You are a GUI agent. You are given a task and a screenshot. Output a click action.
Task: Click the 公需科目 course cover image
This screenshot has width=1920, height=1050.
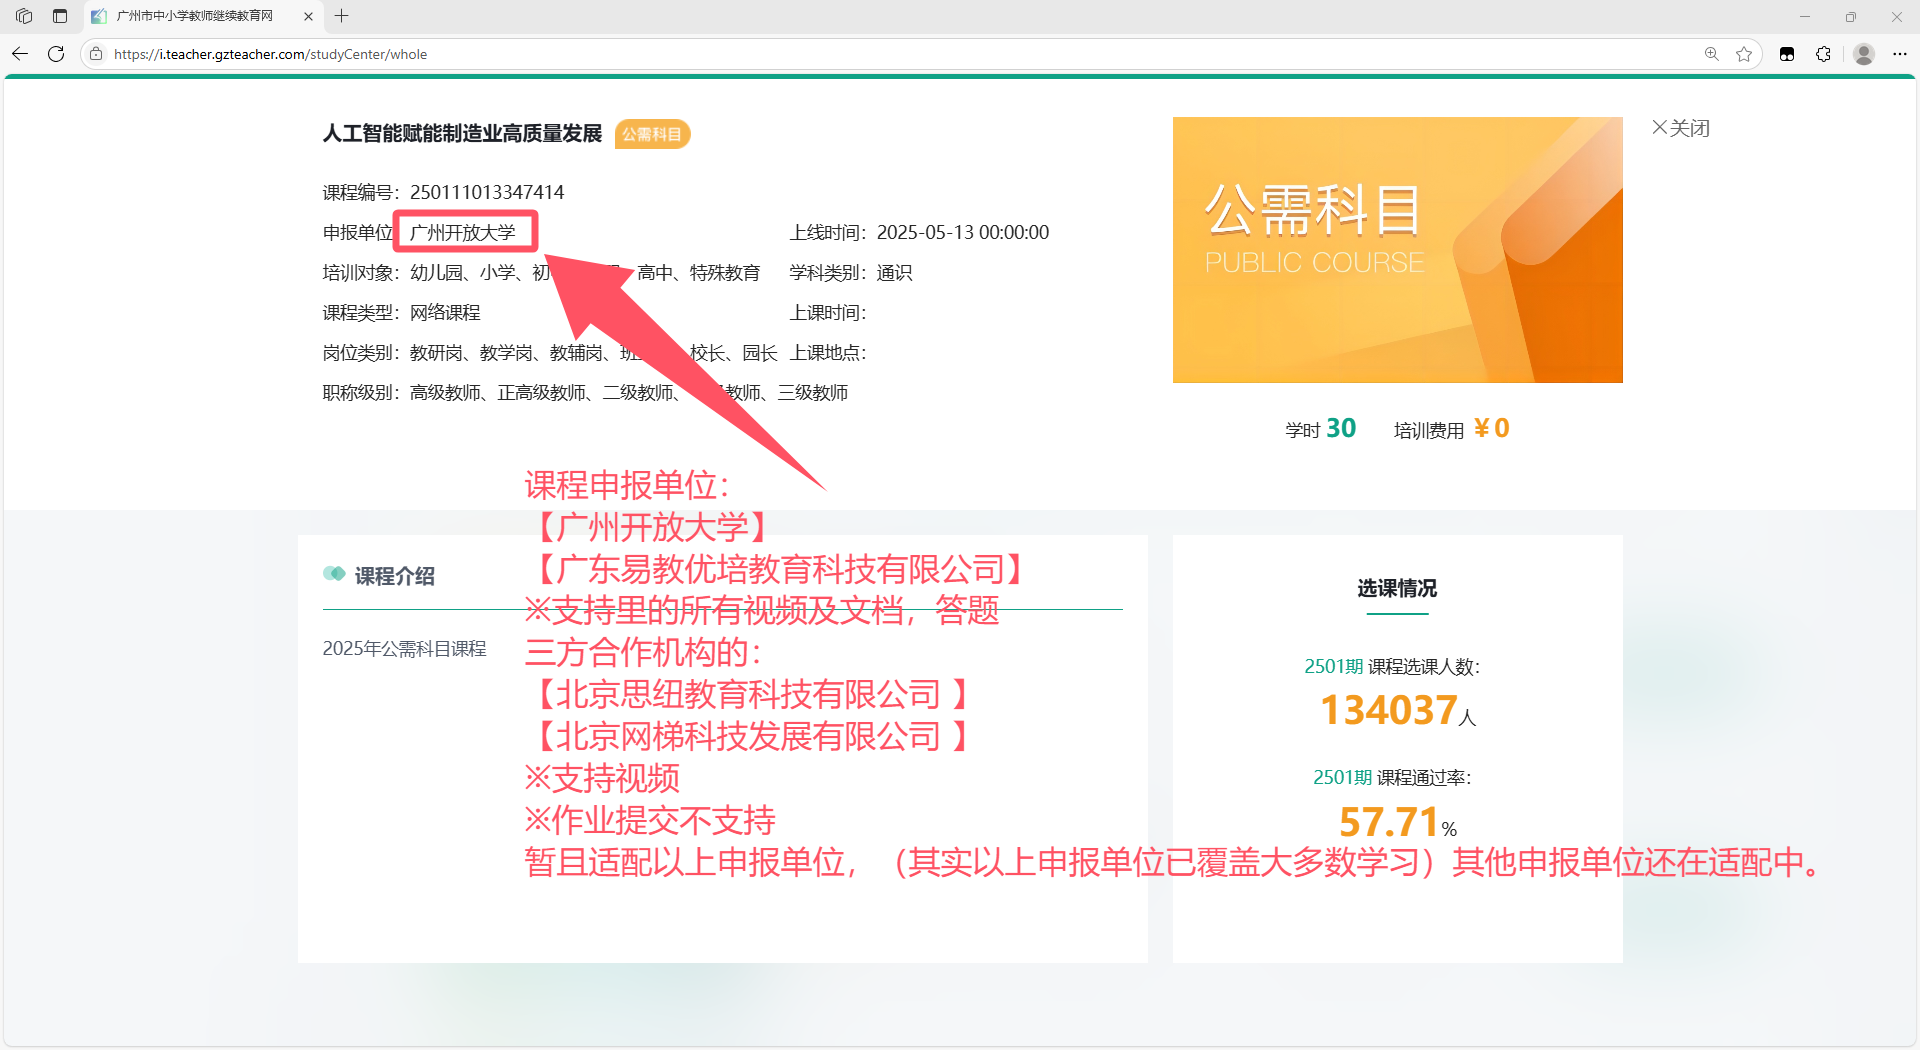tap(1397, 250)
